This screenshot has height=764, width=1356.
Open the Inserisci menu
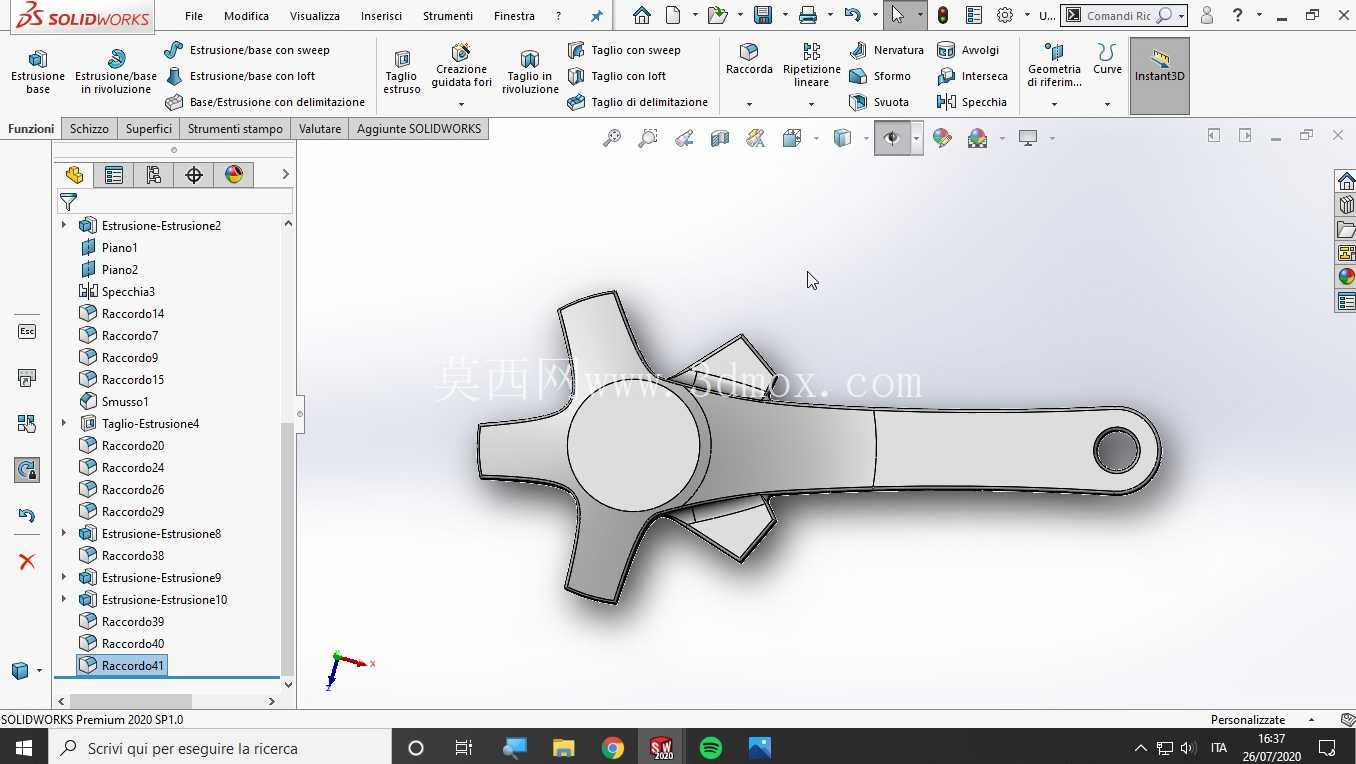[381, 16]
